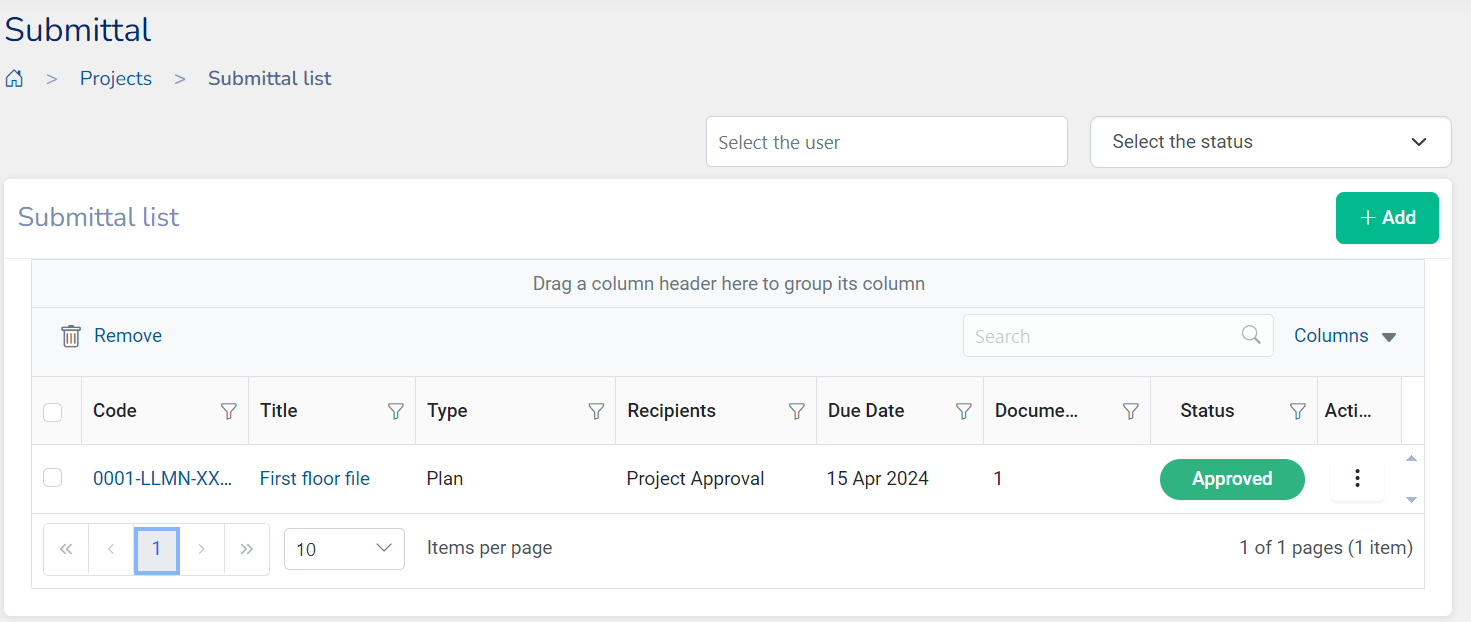
Task: Toggle the select-all checkbox in header
Action: pos(53,412)
